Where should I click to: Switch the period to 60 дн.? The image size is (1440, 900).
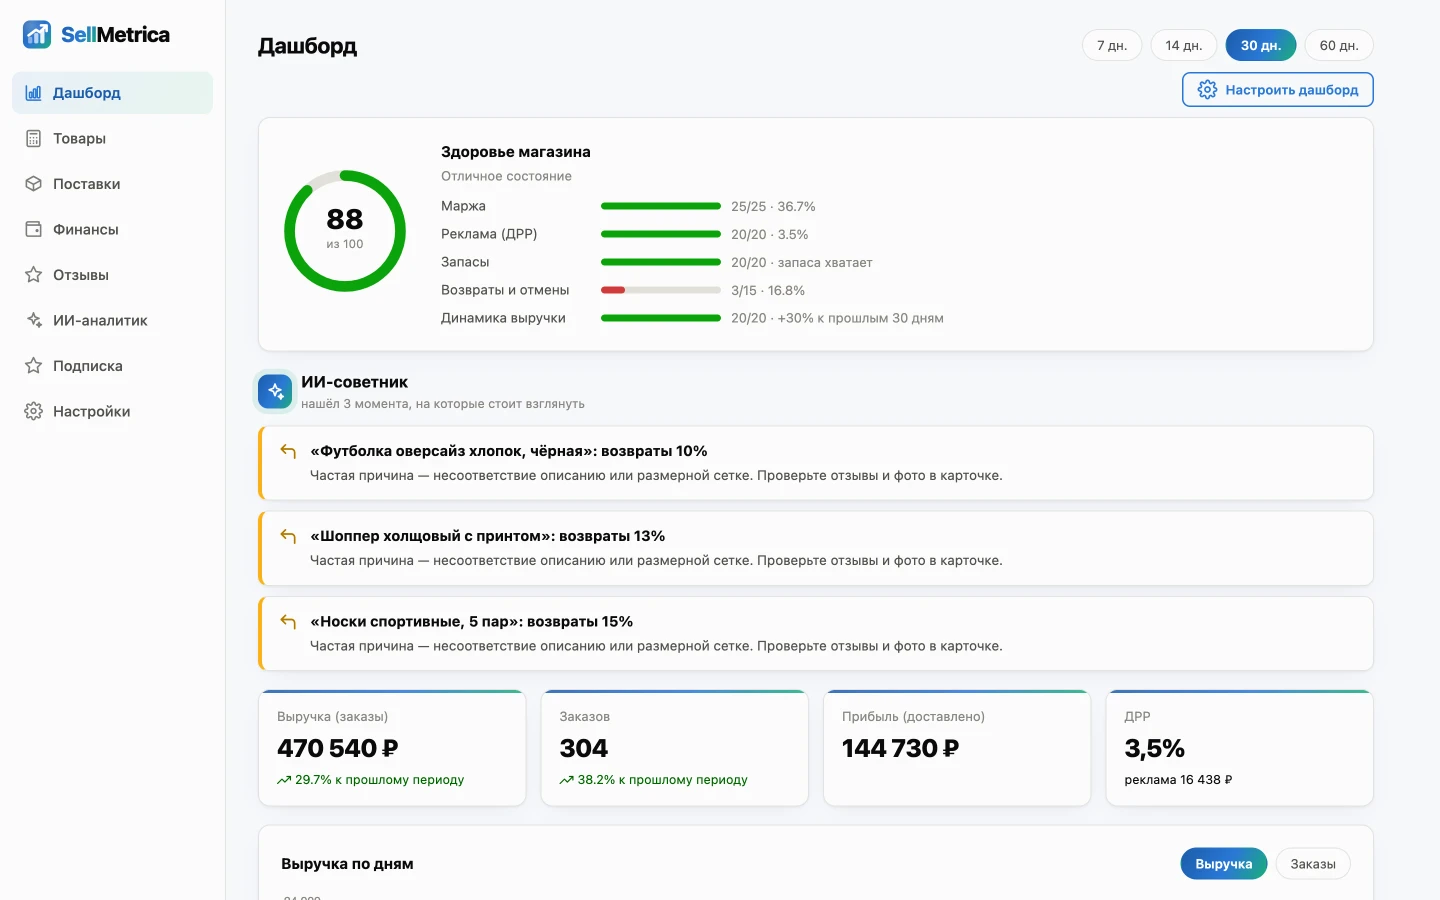point(1339,45)
